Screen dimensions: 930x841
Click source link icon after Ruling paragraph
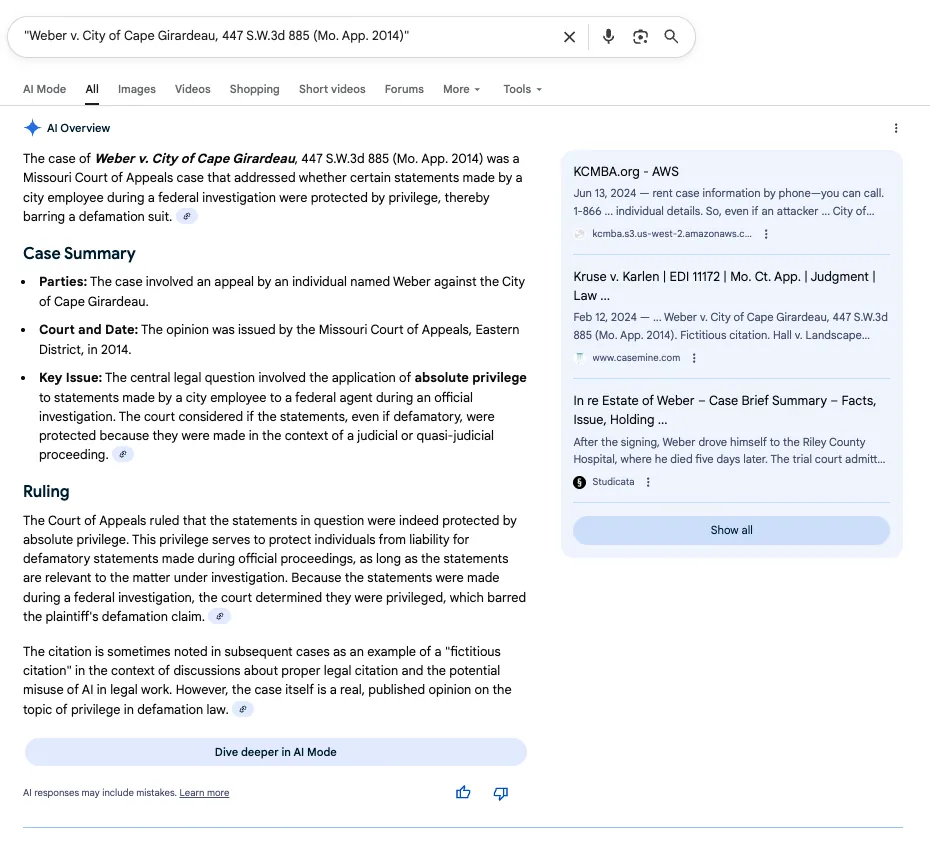pos(220,617)
